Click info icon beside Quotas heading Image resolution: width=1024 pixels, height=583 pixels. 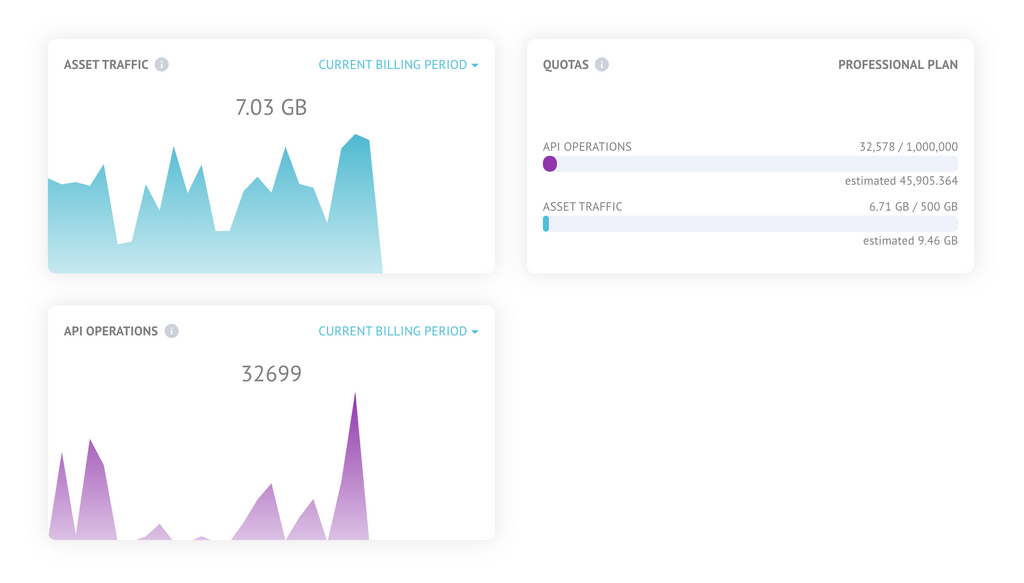pyautogui.click(x=601, y=65)
